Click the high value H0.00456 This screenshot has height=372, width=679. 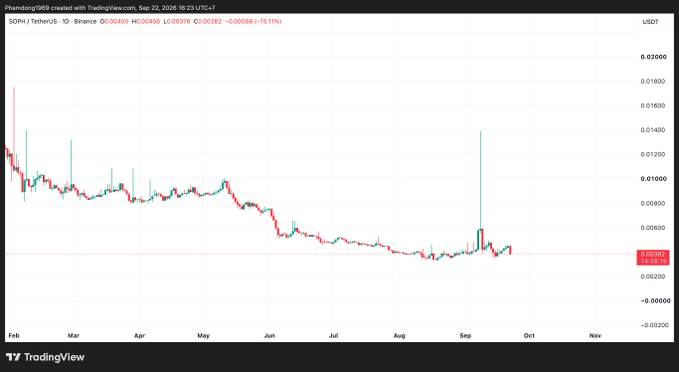click(146, 21)
